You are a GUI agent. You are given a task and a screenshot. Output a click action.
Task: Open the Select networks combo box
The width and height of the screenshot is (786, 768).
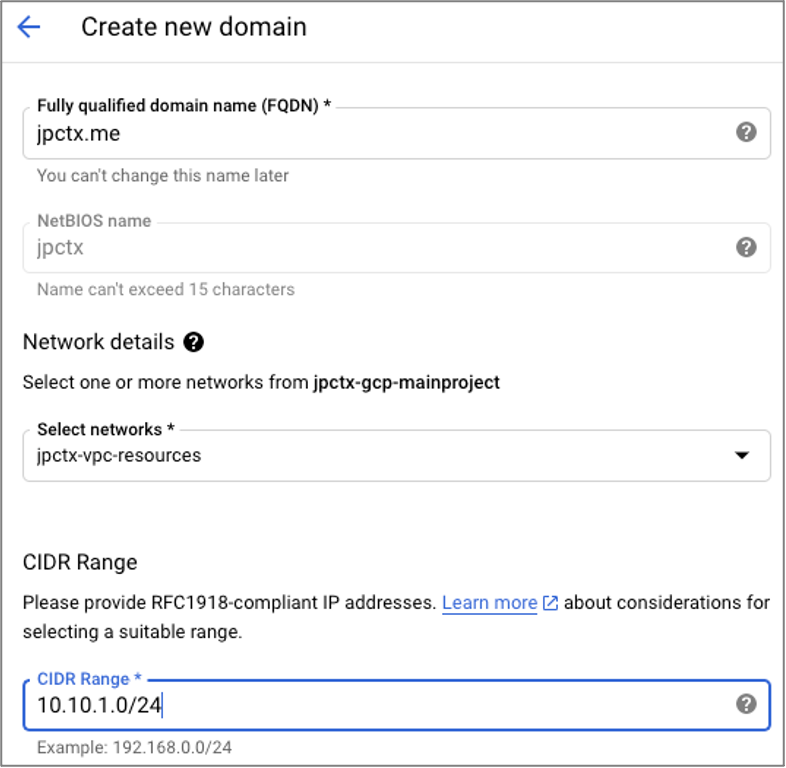coord(380,455)
